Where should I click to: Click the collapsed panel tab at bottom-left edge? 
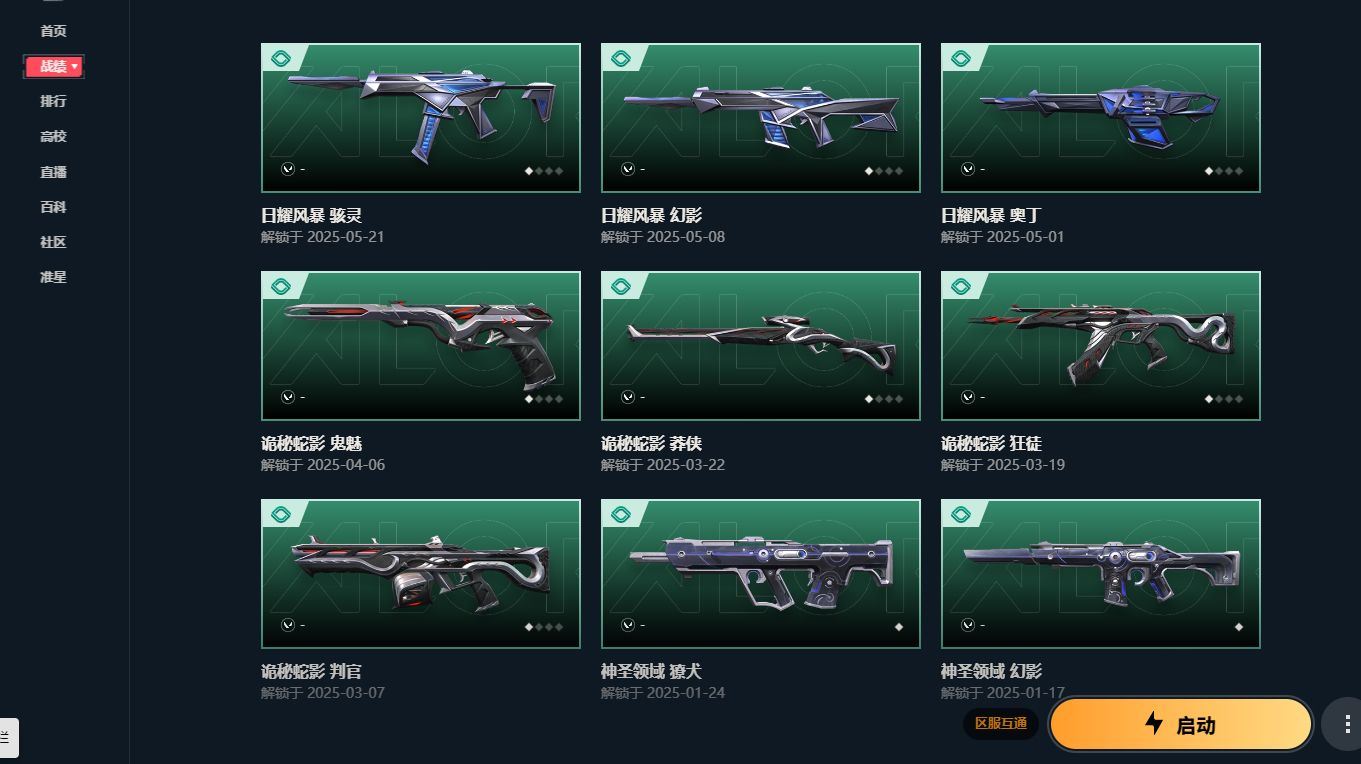pos(8,737)
